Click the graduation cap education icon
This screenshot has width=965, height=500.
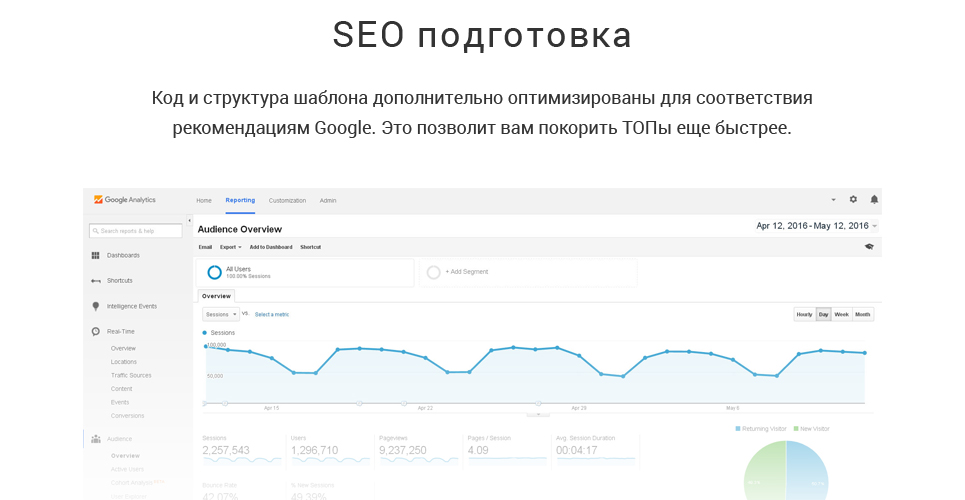[x=869, y=246]
